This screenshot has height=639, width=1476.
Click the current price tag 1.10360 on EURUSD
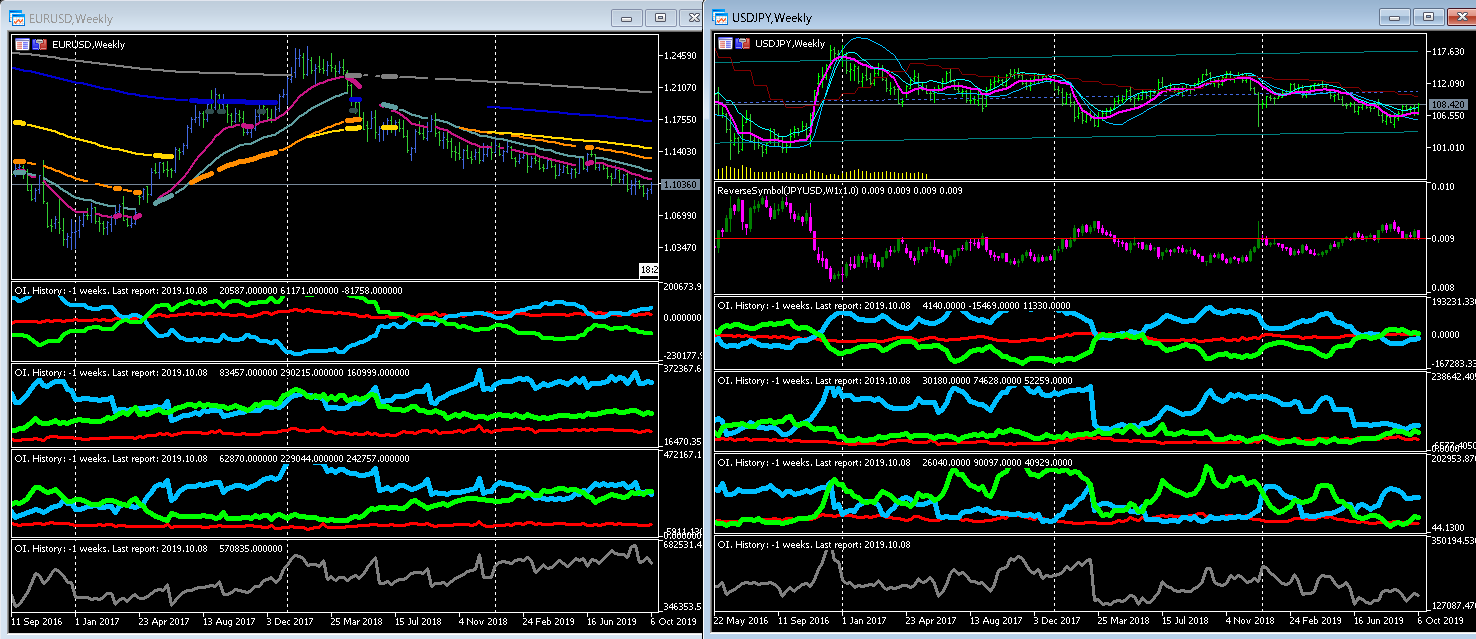pyautogui.click(x=680, y=185)
